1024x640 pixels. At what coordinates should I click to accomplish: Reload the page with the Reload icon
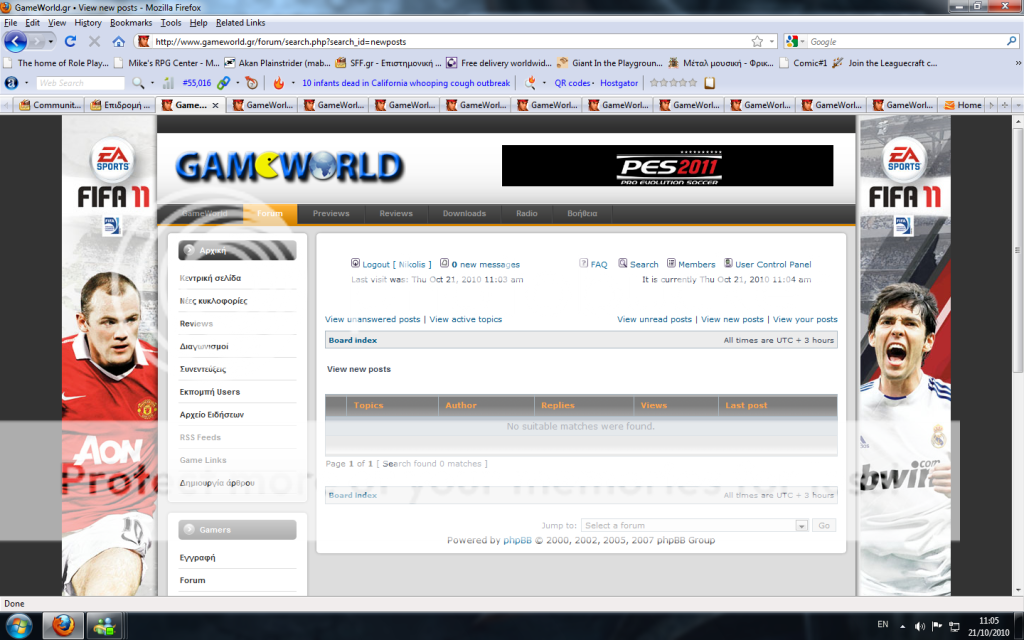[x=71, y=41]
